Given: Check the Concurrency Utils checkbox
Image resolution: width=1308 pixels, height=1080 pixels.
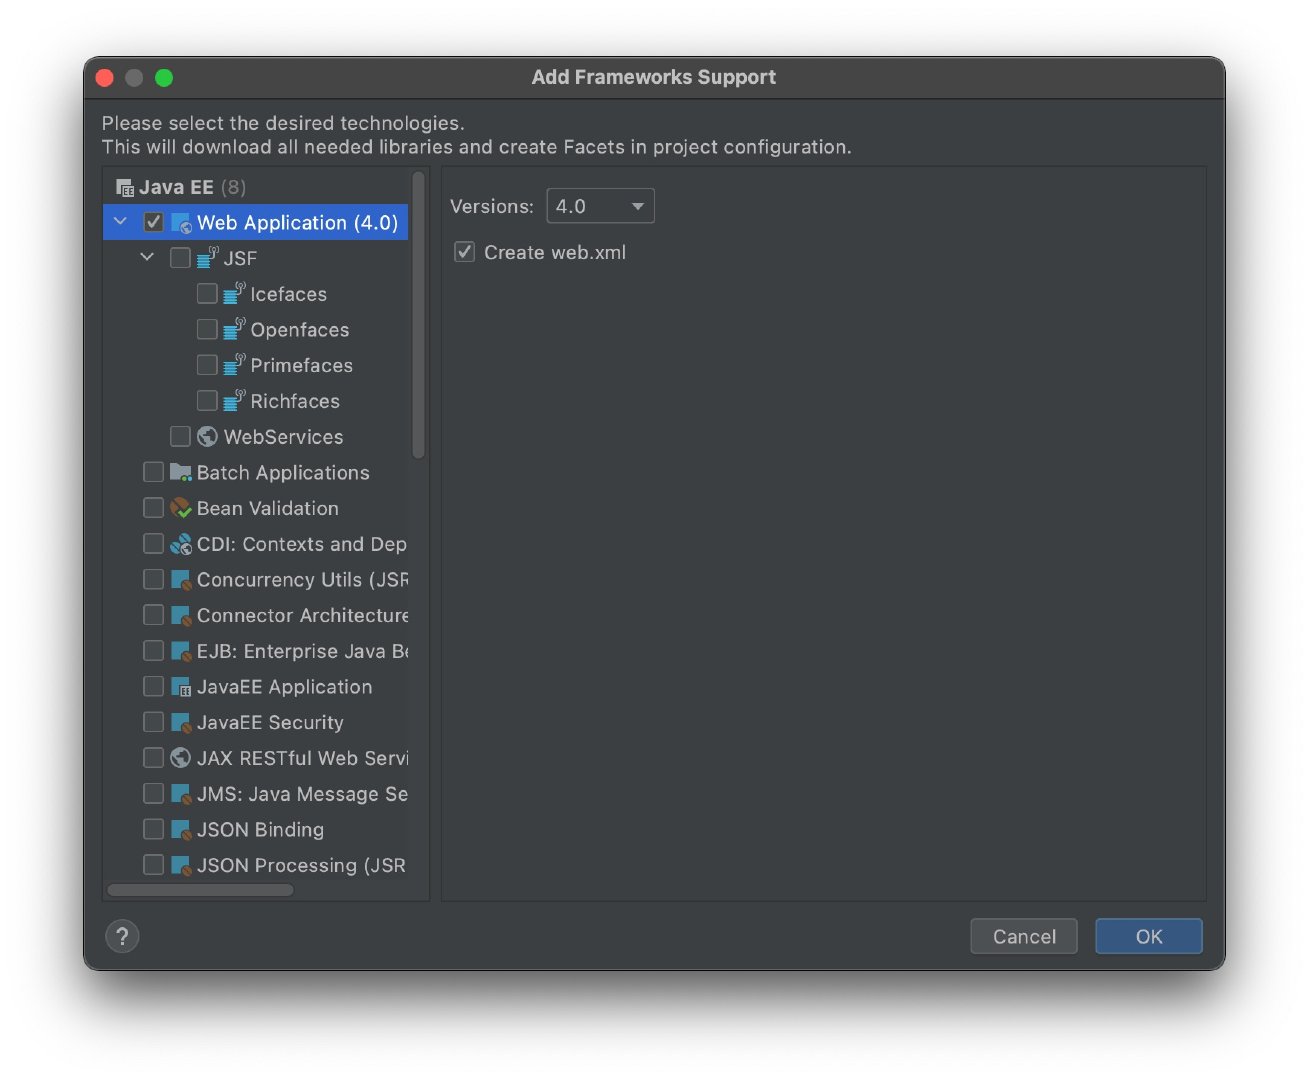Looking at the screenshot, I should (x=153, y=580).
